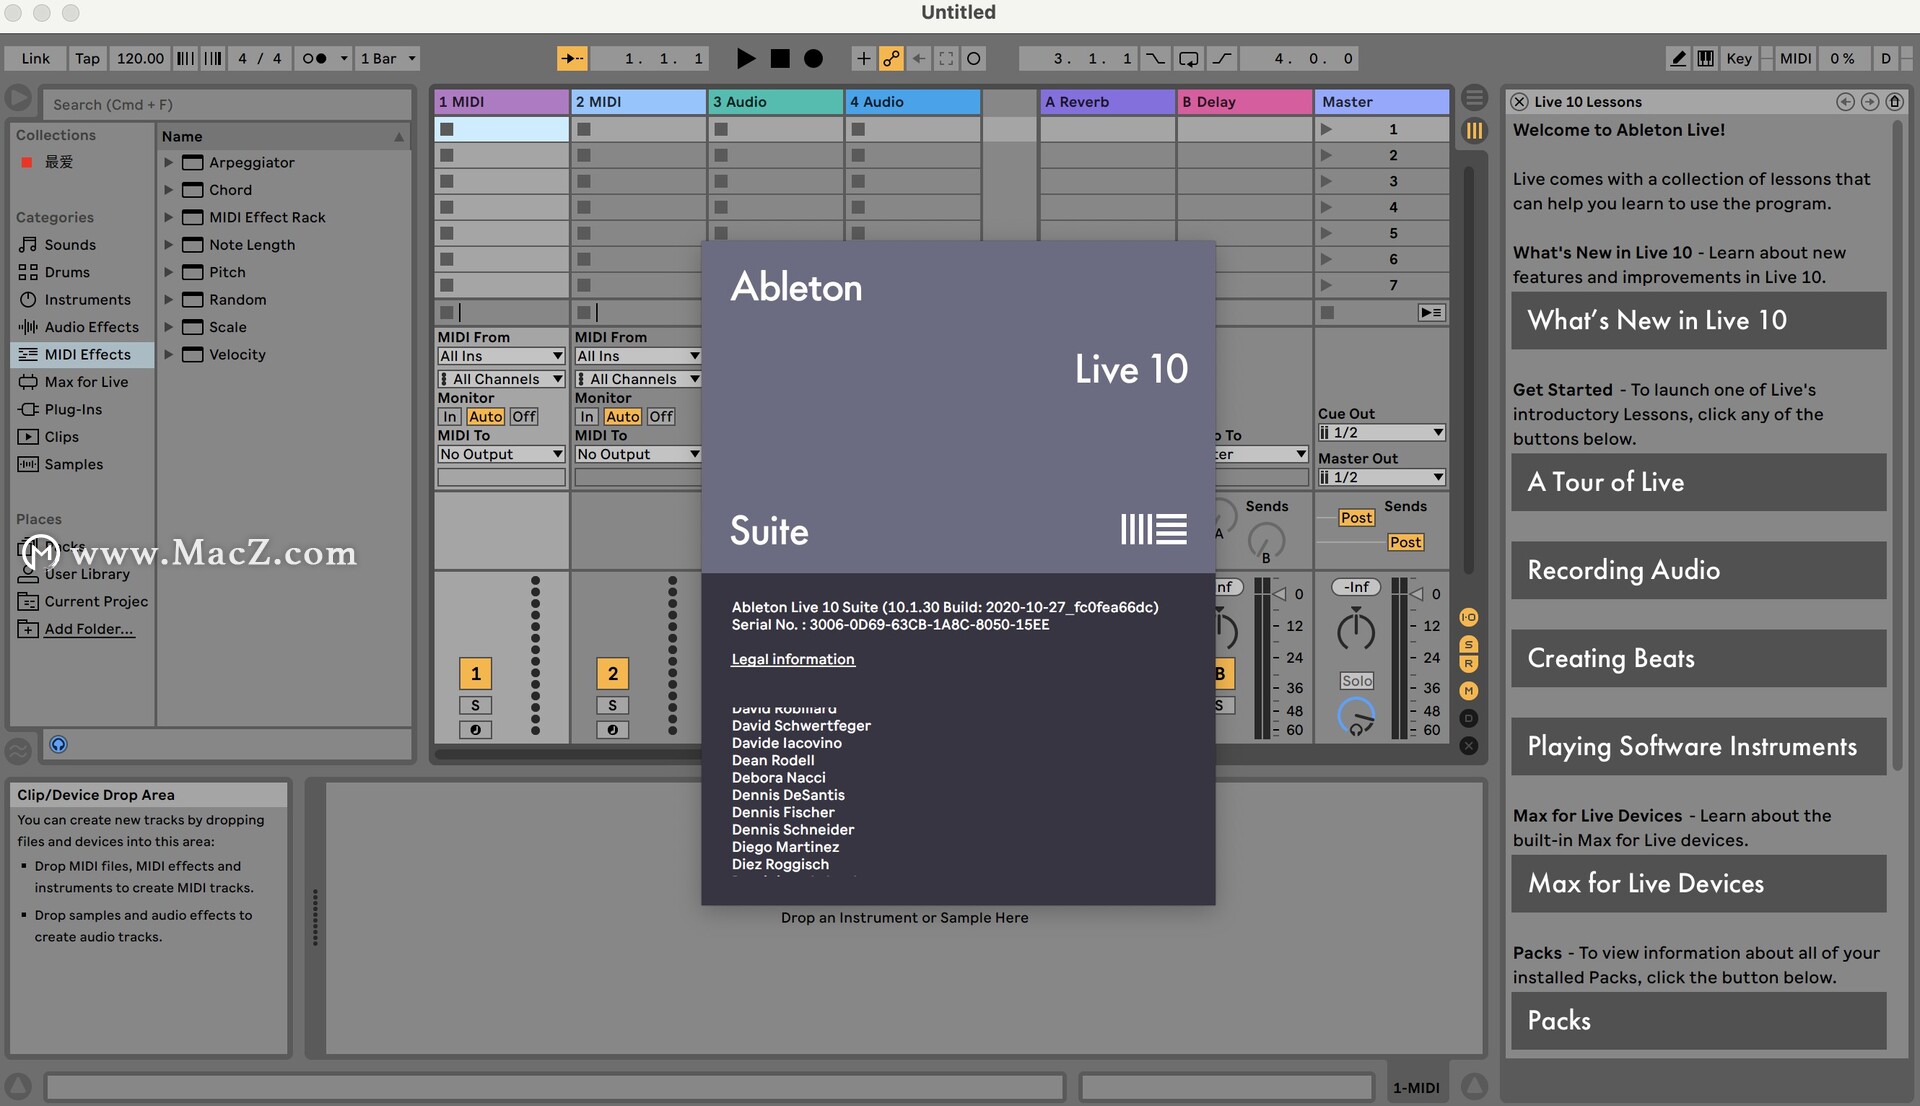Open the quantization 1 Bar menu

[387, 58]
